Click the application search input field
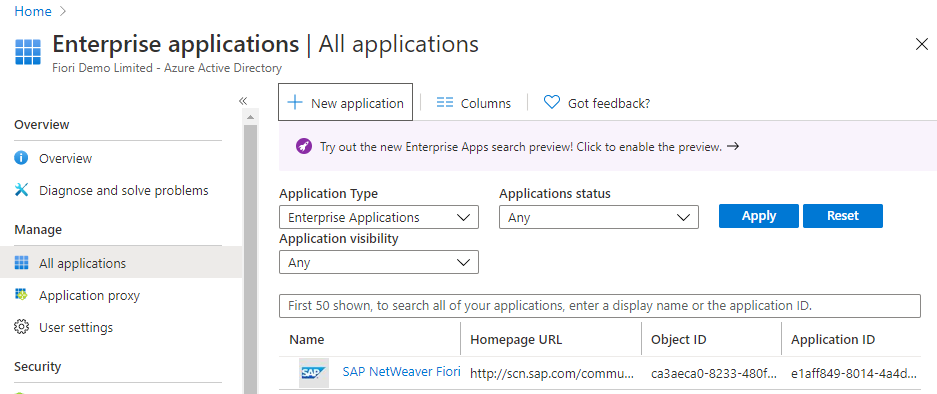The image size is (937, 394). click(x=600, y=306)
